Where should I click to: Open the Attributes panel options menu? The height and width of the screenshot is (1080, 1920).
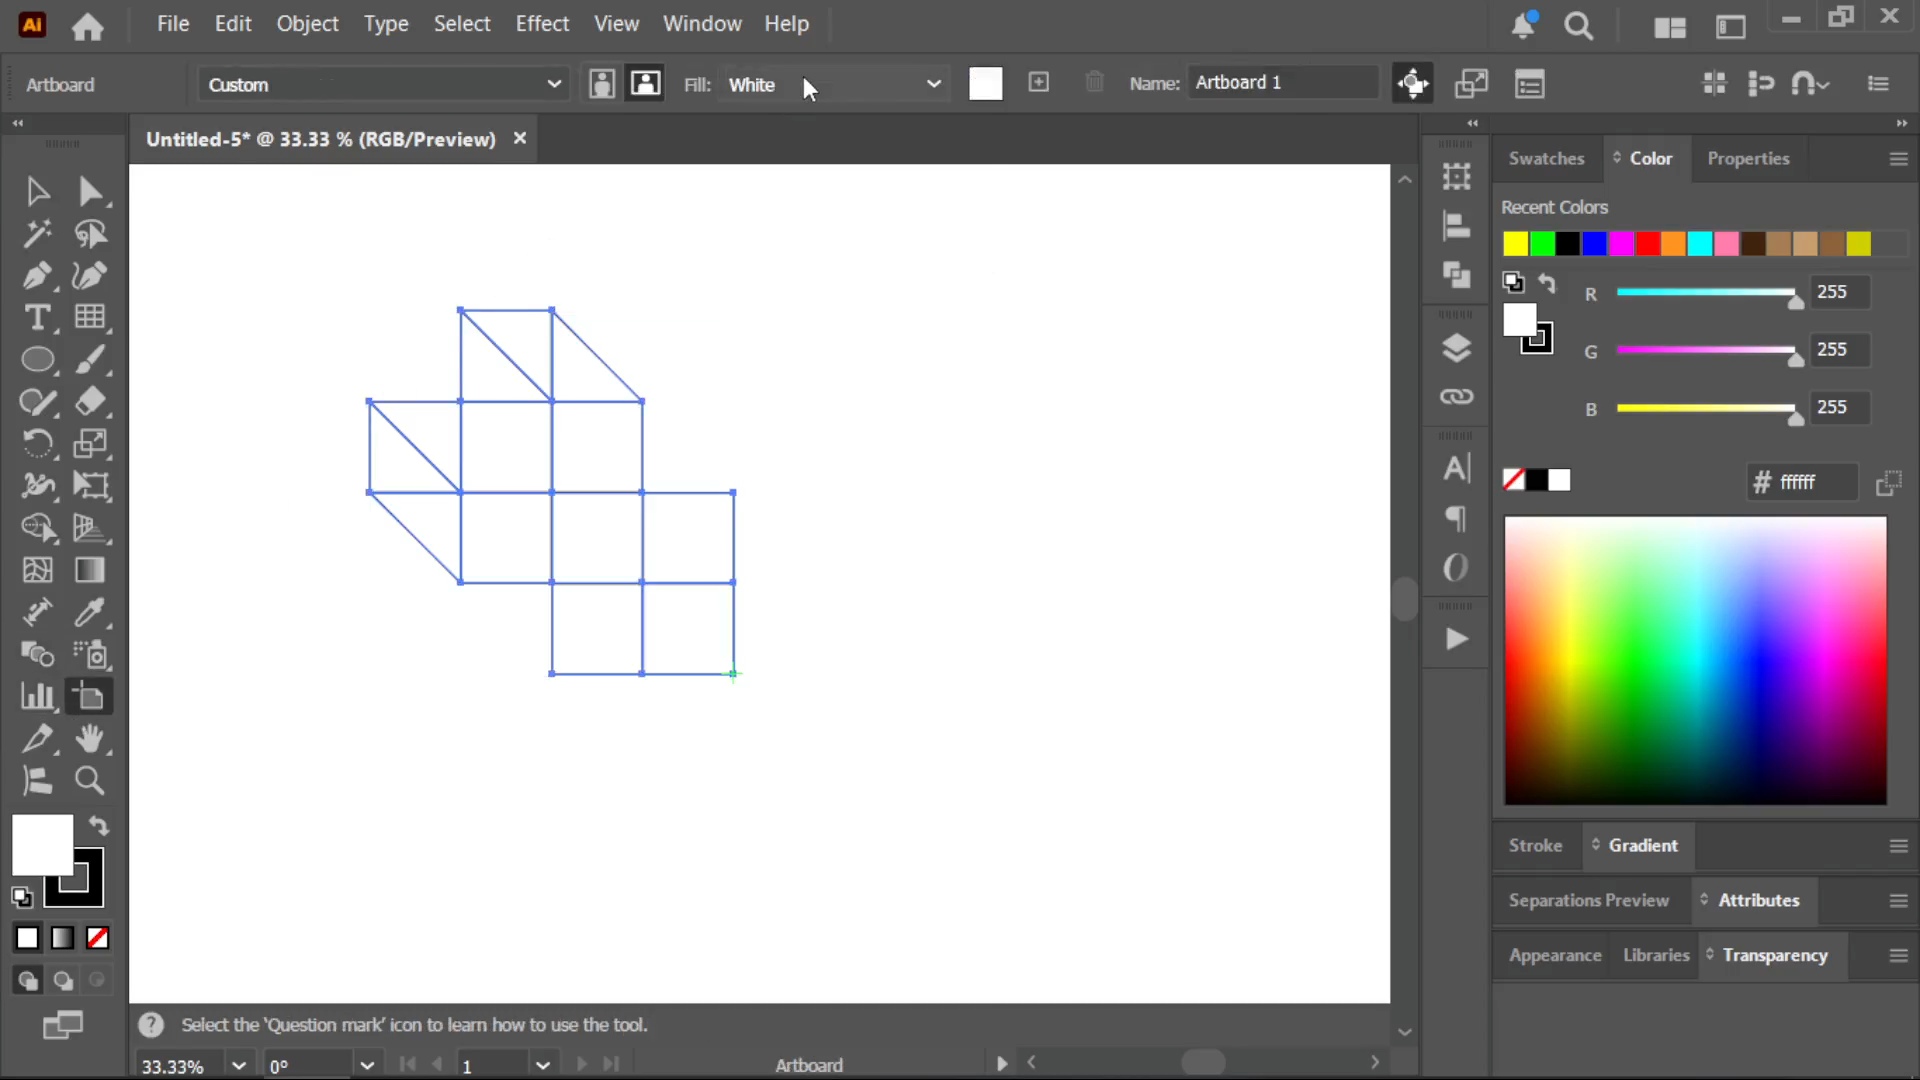point(1898,901)
